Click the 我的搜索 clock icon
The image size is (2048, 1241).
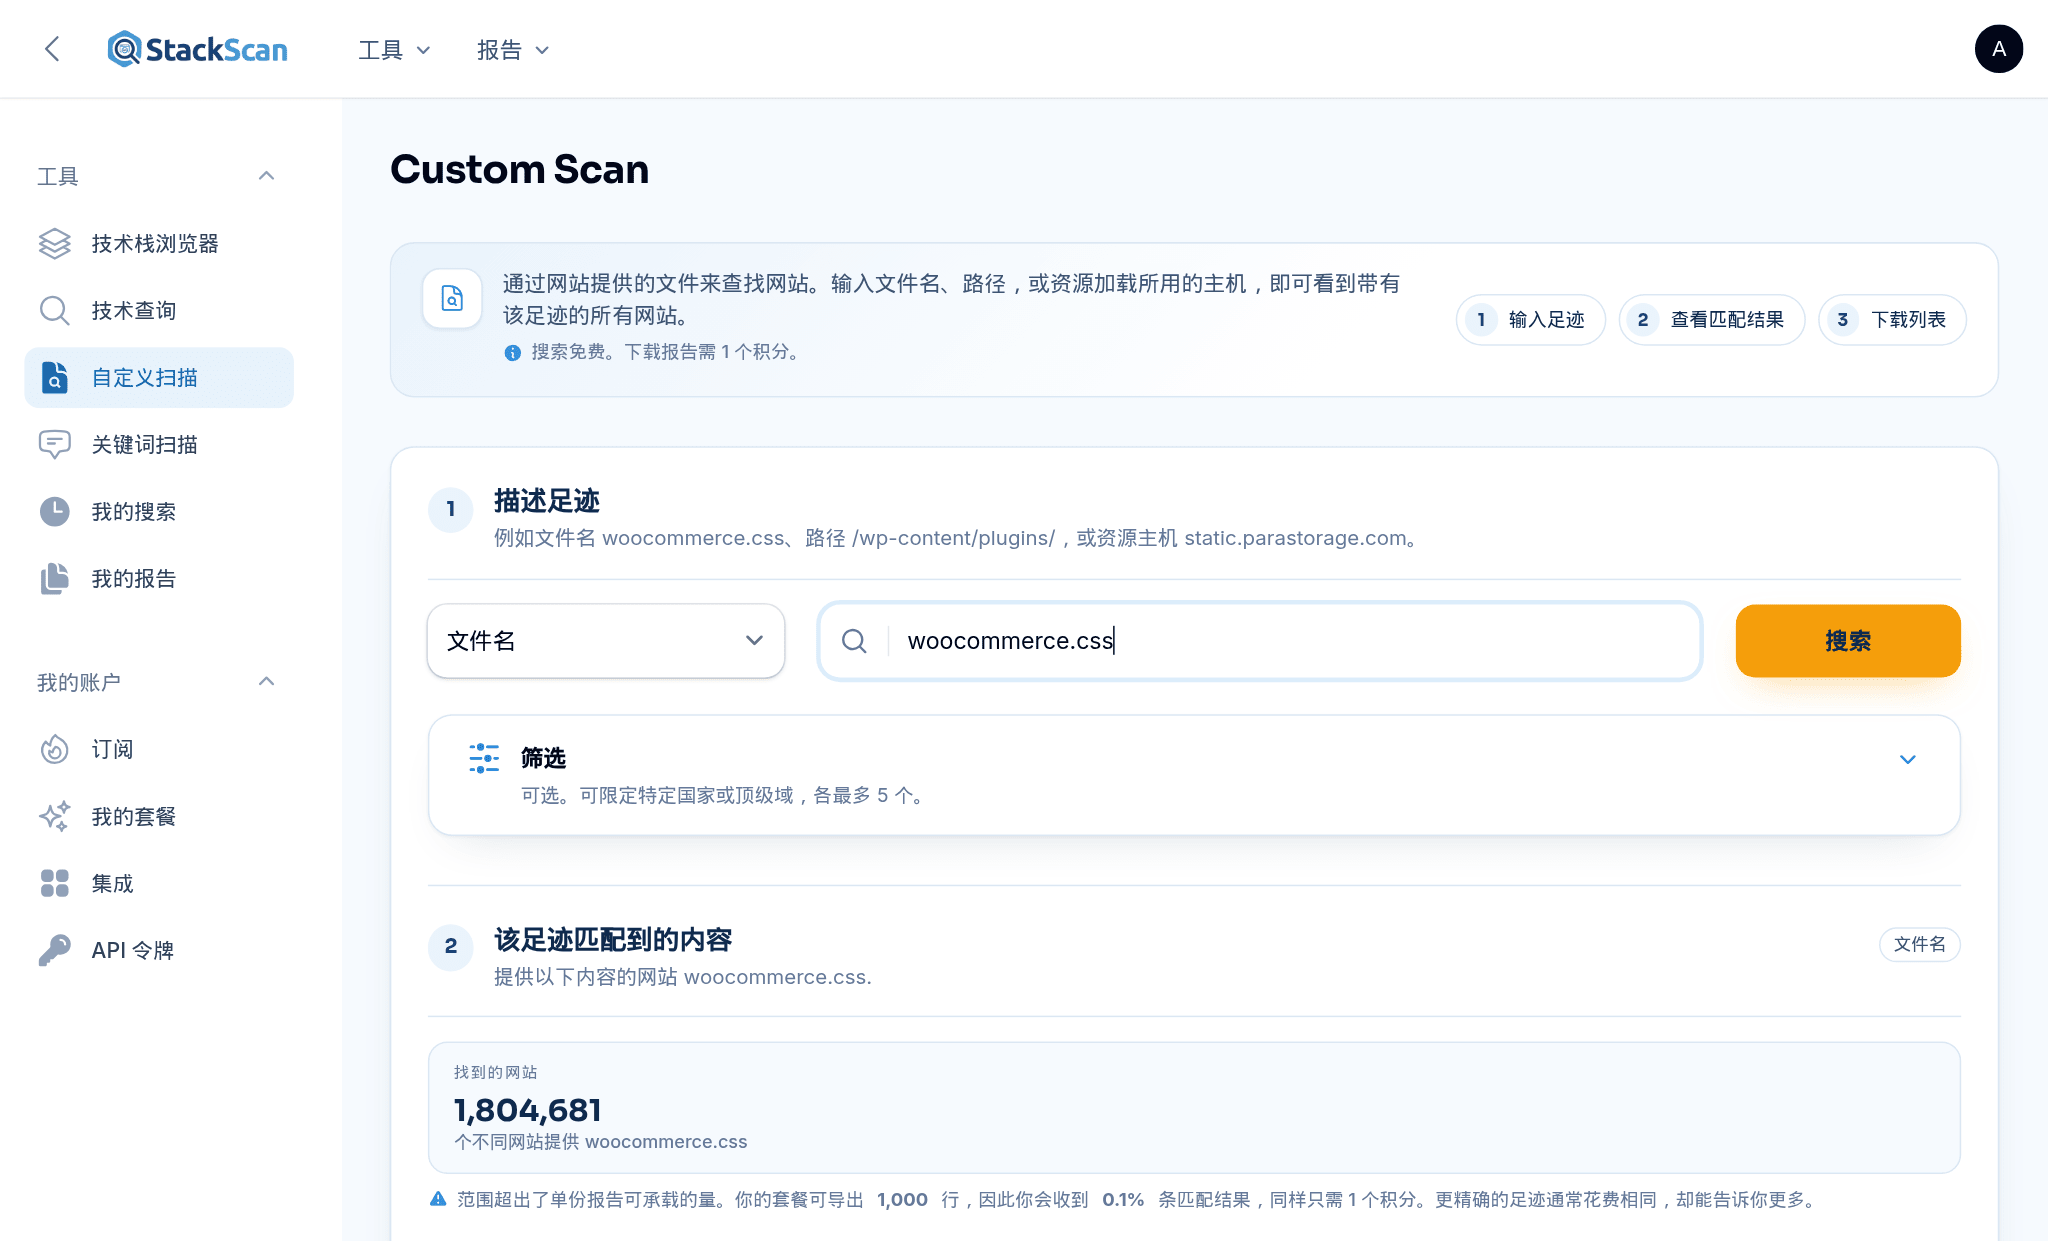pyautogui.click(x=55, y=512)
